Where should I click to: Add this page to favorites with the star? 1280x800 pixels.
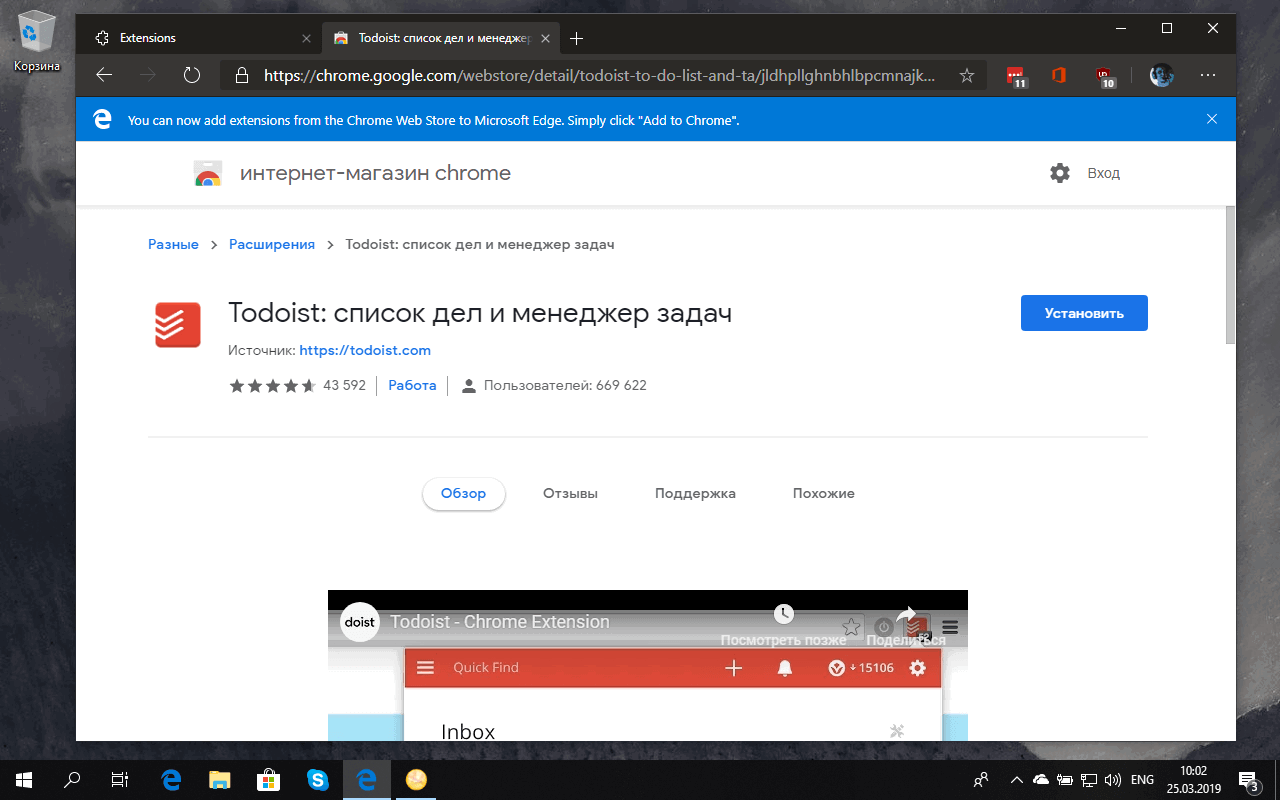point(967,75)
